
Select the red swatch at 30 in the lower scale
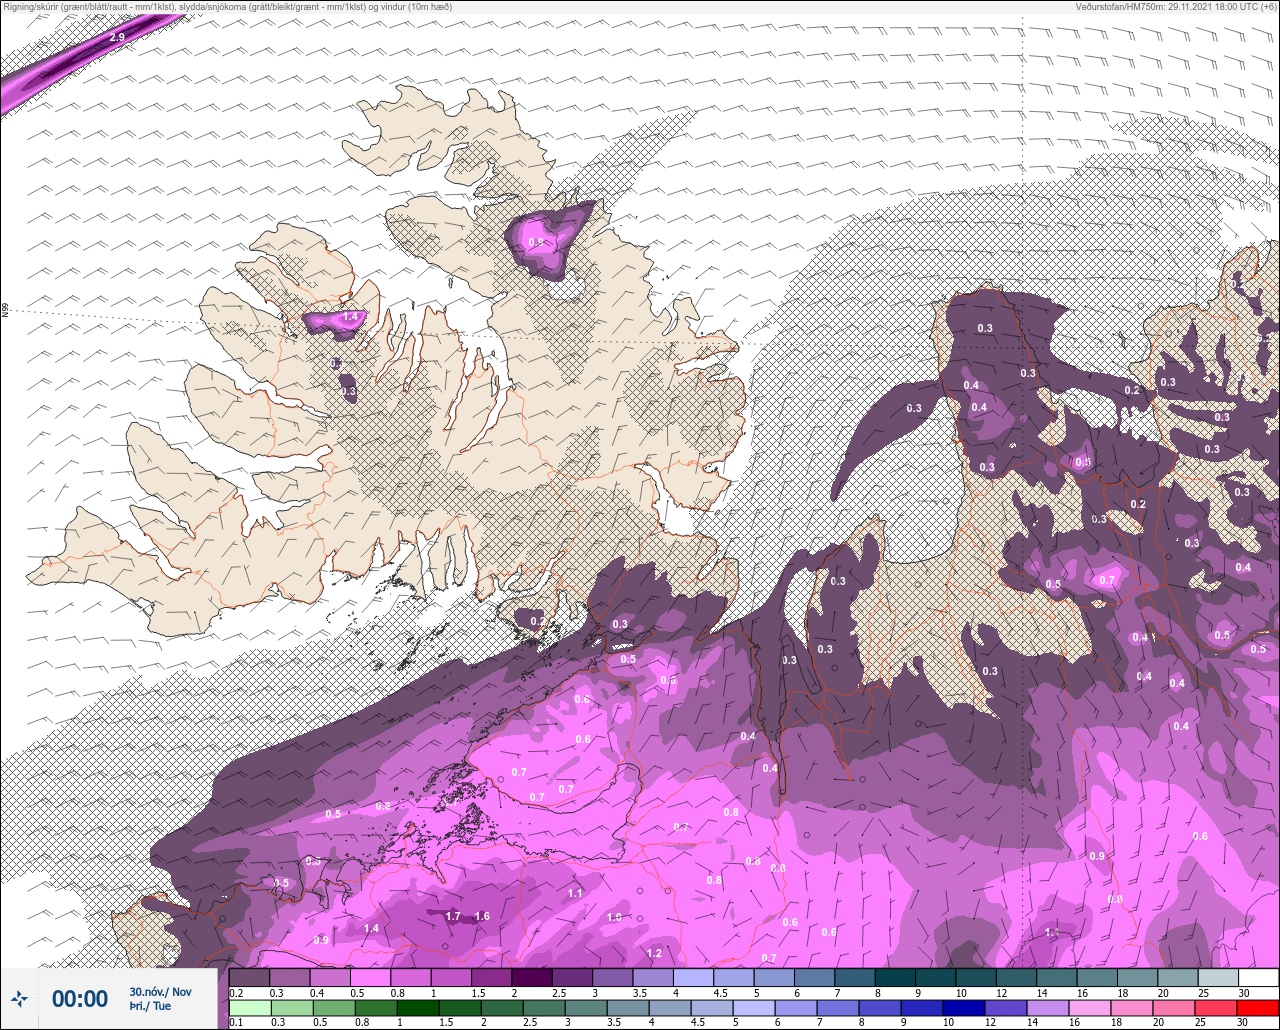click(1258, 1007)
